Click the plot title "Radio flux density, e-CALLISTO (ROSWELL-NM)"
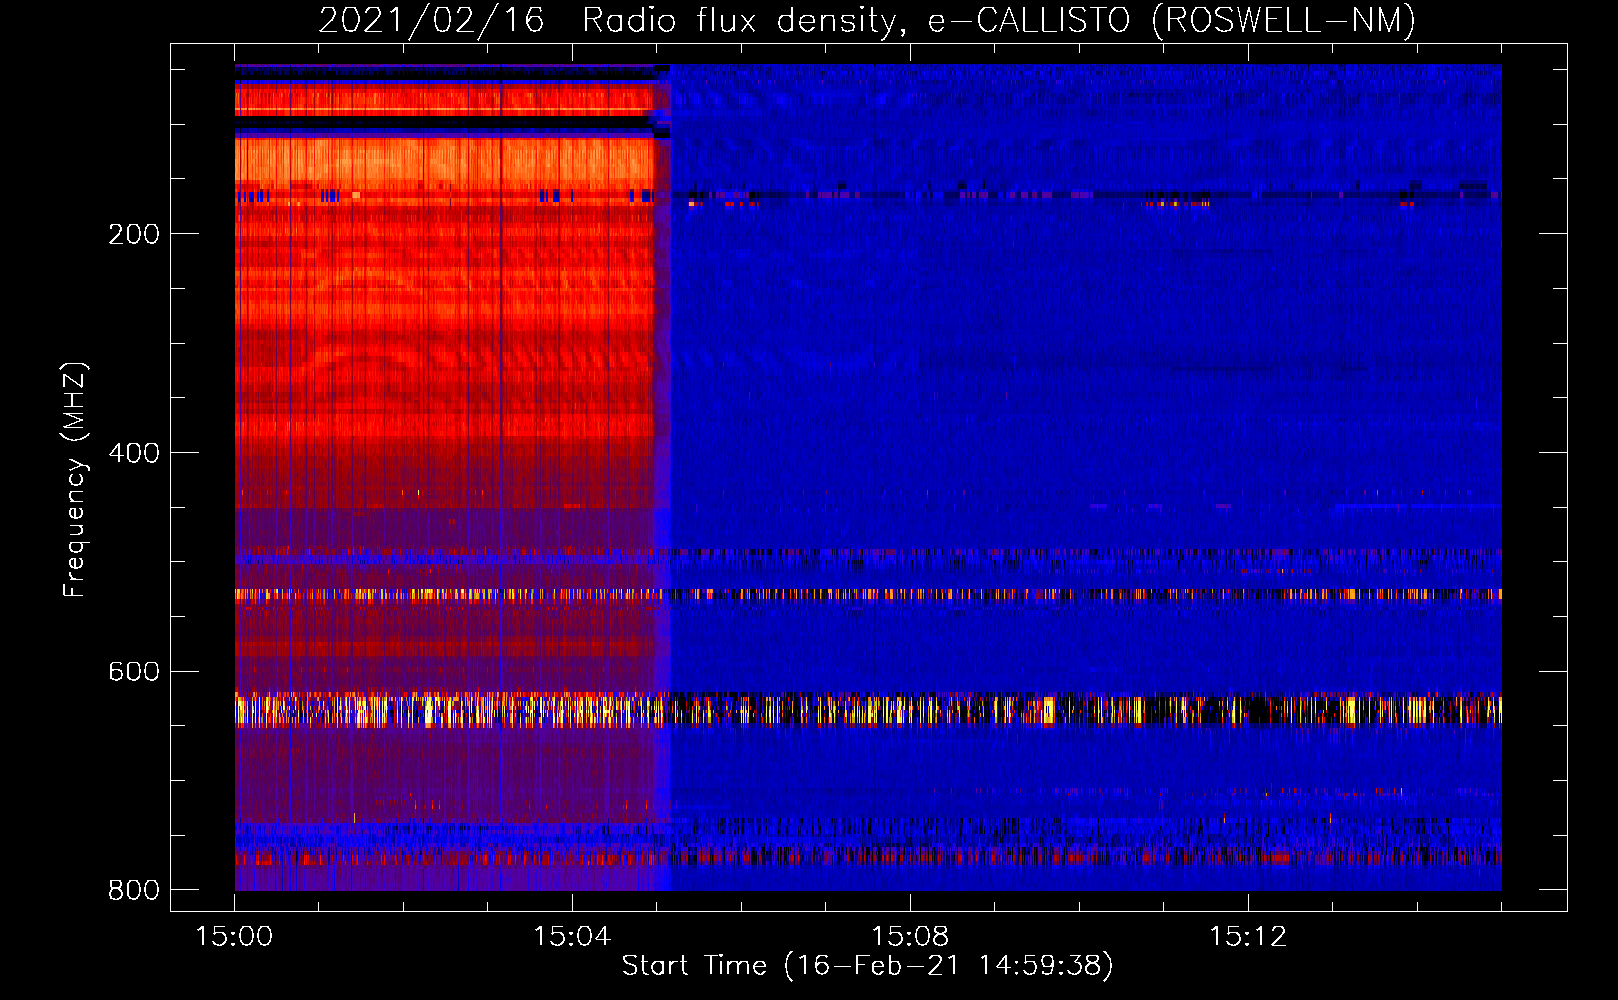This screenshot has width=1618, height=1000. [999, 21]
